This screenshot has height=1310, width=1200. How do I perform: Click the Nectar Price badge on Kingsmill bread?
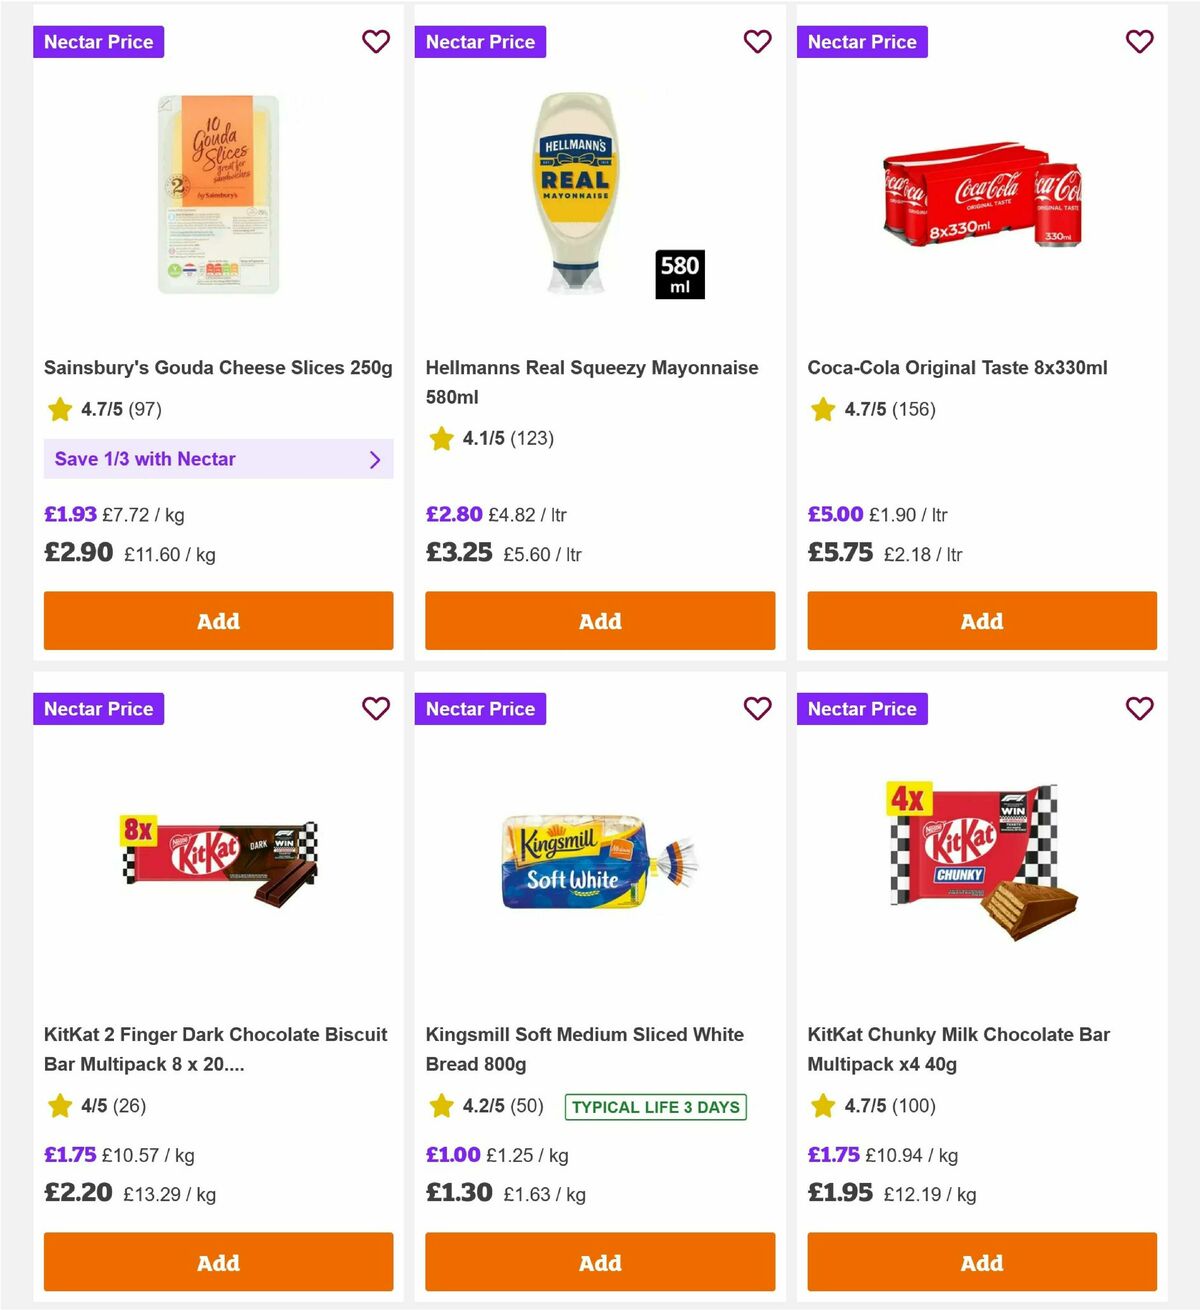click(x=480, y=709)
